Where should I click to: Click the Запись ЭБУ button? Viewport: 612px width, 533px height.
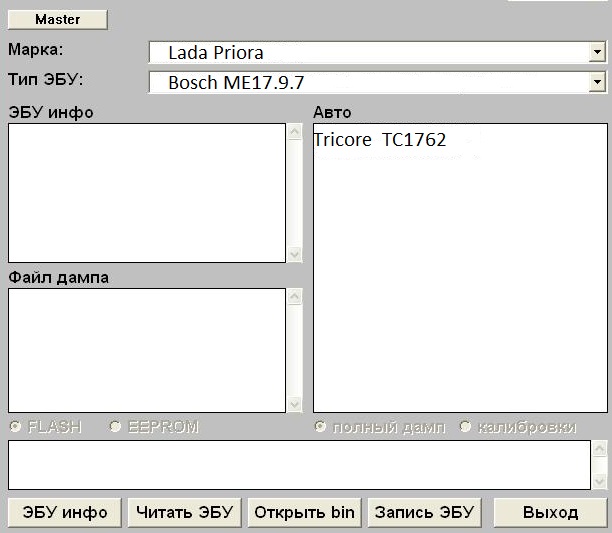click(425, 512)
